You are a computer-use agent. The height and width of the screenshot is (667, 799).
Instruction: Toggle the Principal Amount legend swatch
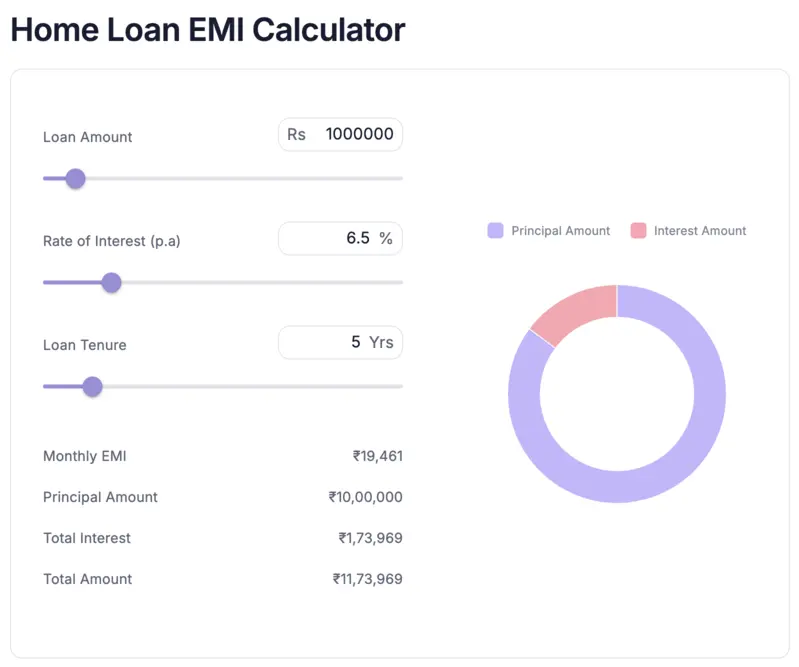(x=495, y=231)
